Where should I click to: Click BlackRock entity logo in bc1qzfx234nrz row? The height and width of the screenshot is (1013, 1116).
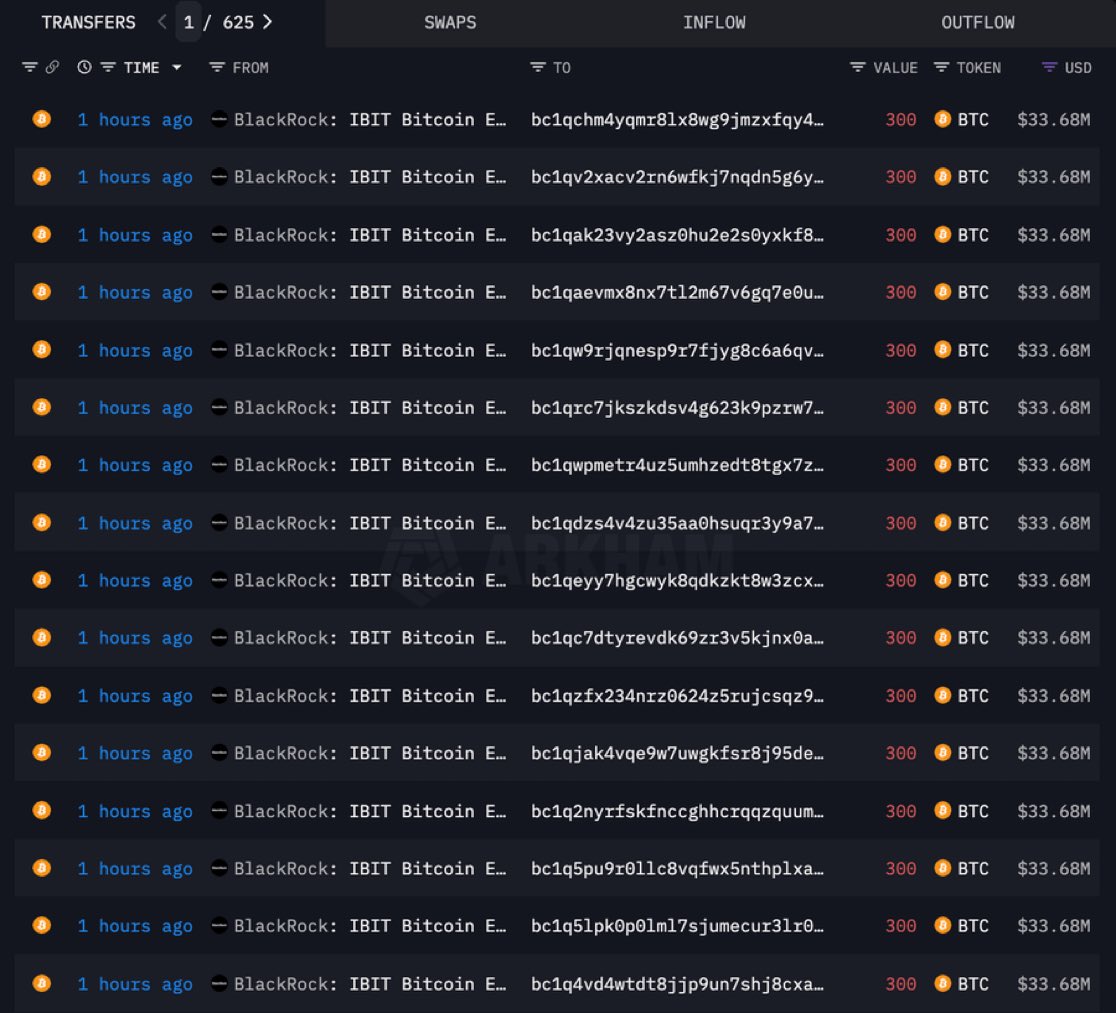coord(219,695)
